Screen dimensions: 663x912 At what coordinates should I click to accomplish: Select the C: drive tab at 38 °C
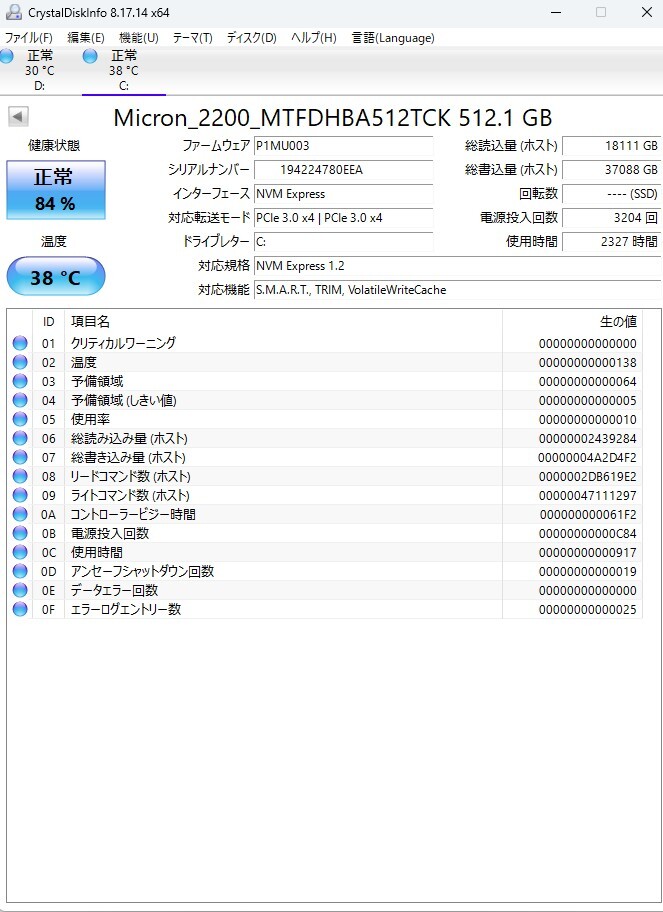coord(124,71)
